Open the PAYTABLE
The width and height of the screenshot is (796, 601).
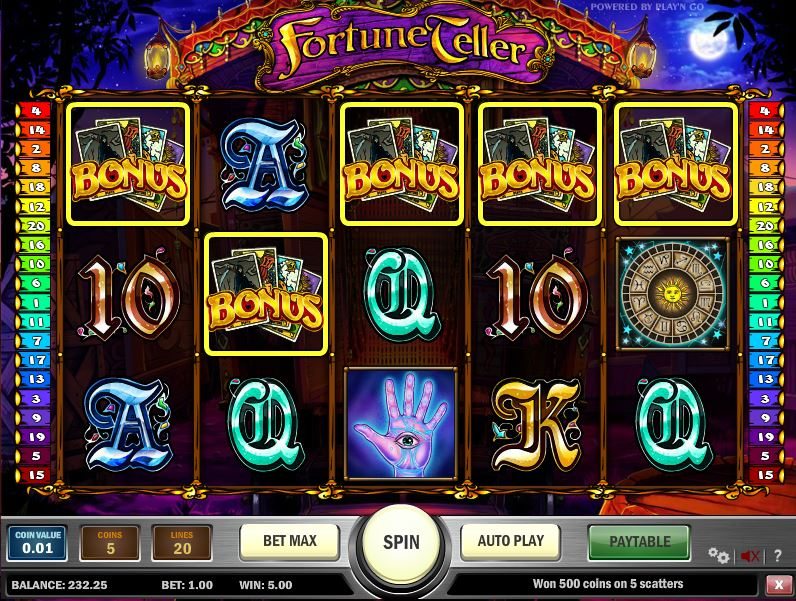pyautogui.click(x=639, y=542)
